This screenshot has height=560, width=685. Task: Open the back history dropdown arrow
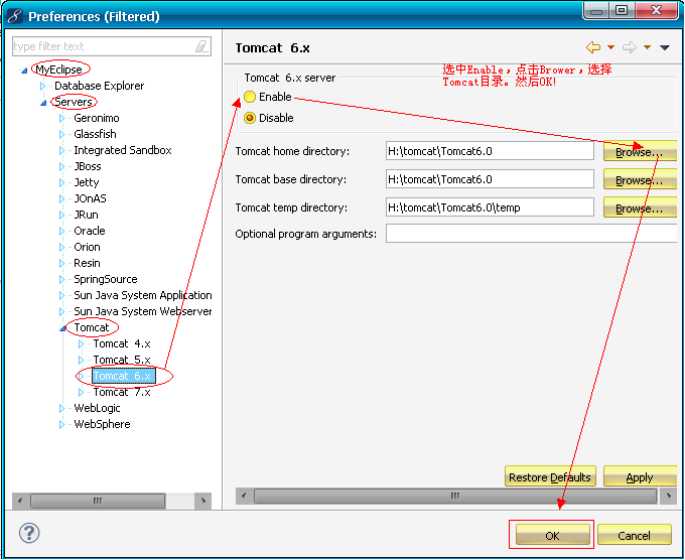[611, 47]
